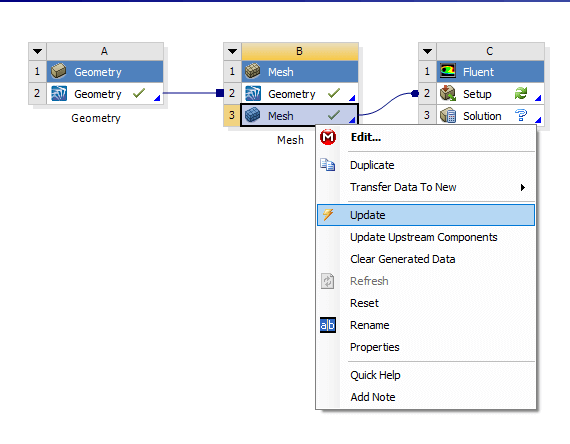The width and height of the screenshot is (570, 444).
Task: Click the Mesh title icon in system B
Action: (x=253, y=71)
